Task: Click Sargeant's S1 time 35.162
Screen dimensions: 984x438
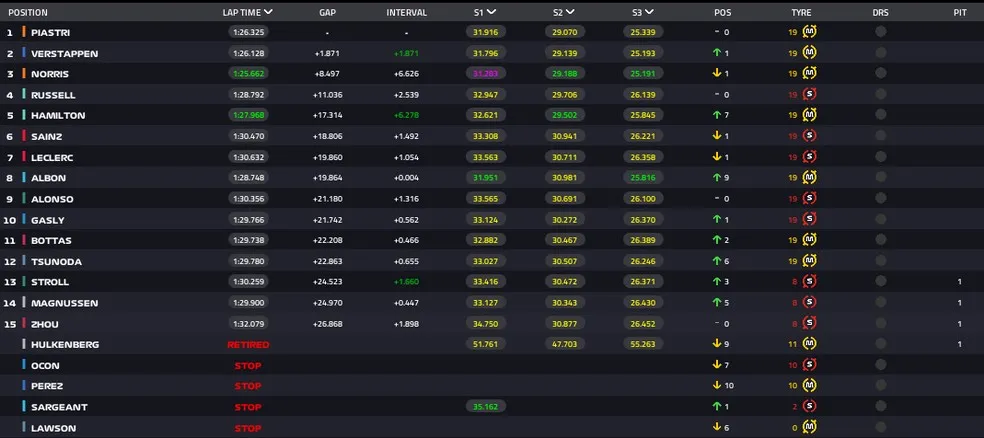Action: [x=486, y=407]
